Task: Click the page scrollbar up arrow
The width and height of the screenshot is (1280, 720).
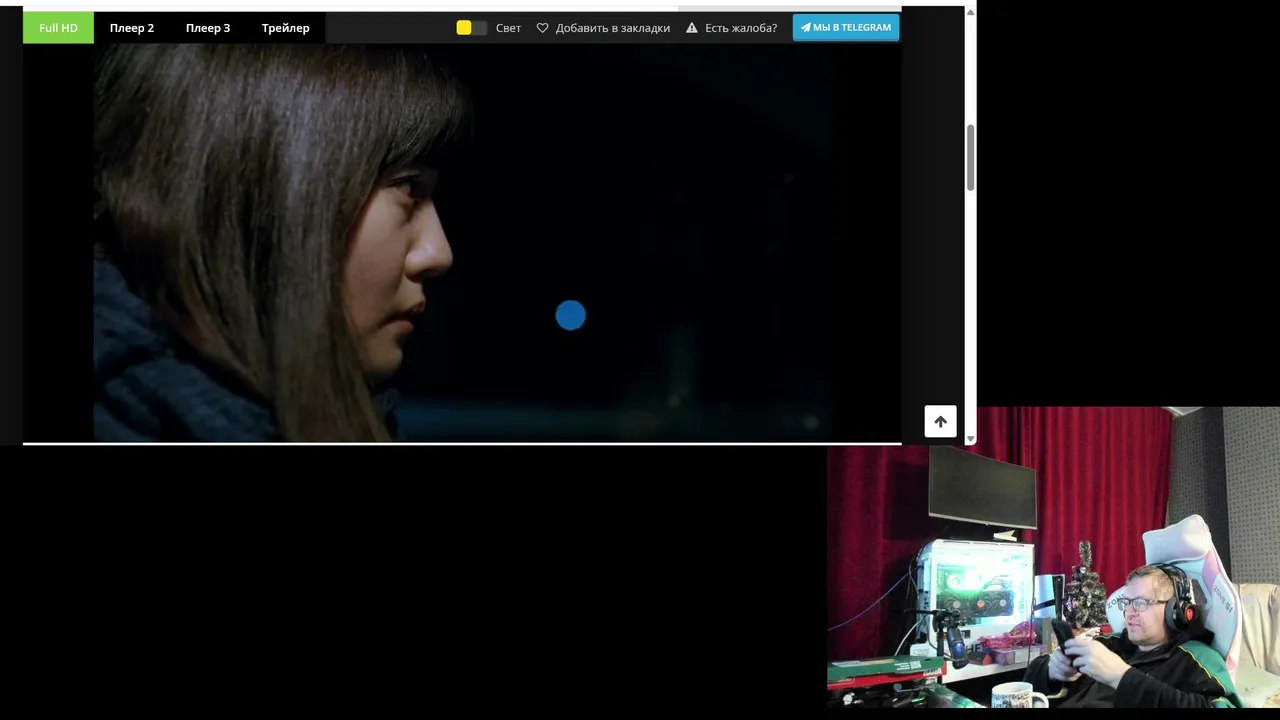Action: click(970, 13)
